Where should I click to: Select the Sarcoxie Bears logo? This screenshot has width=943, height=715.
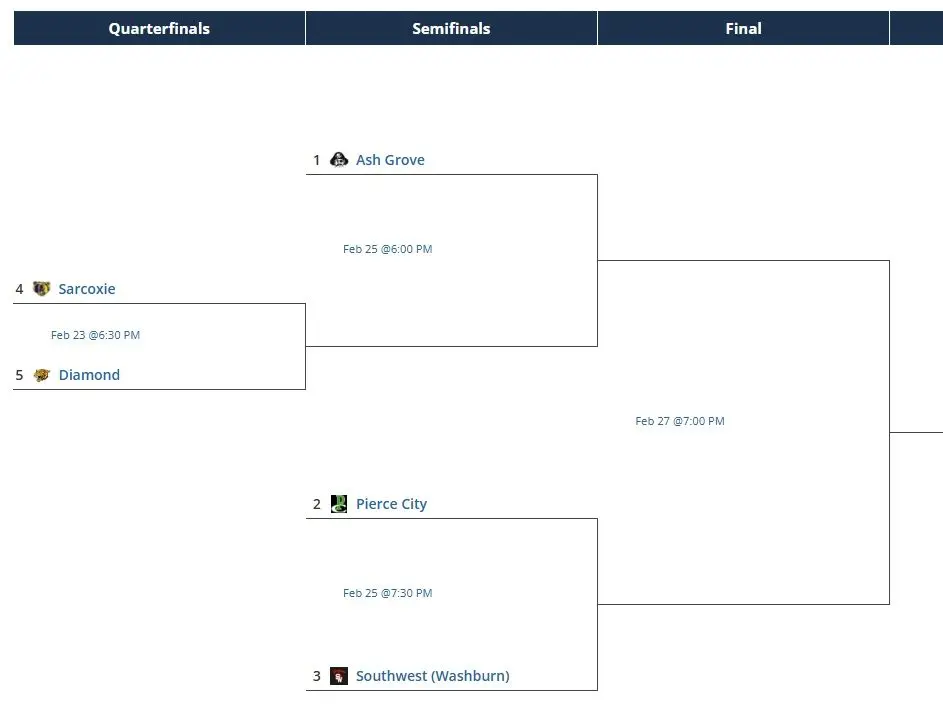tap(41, 288)
